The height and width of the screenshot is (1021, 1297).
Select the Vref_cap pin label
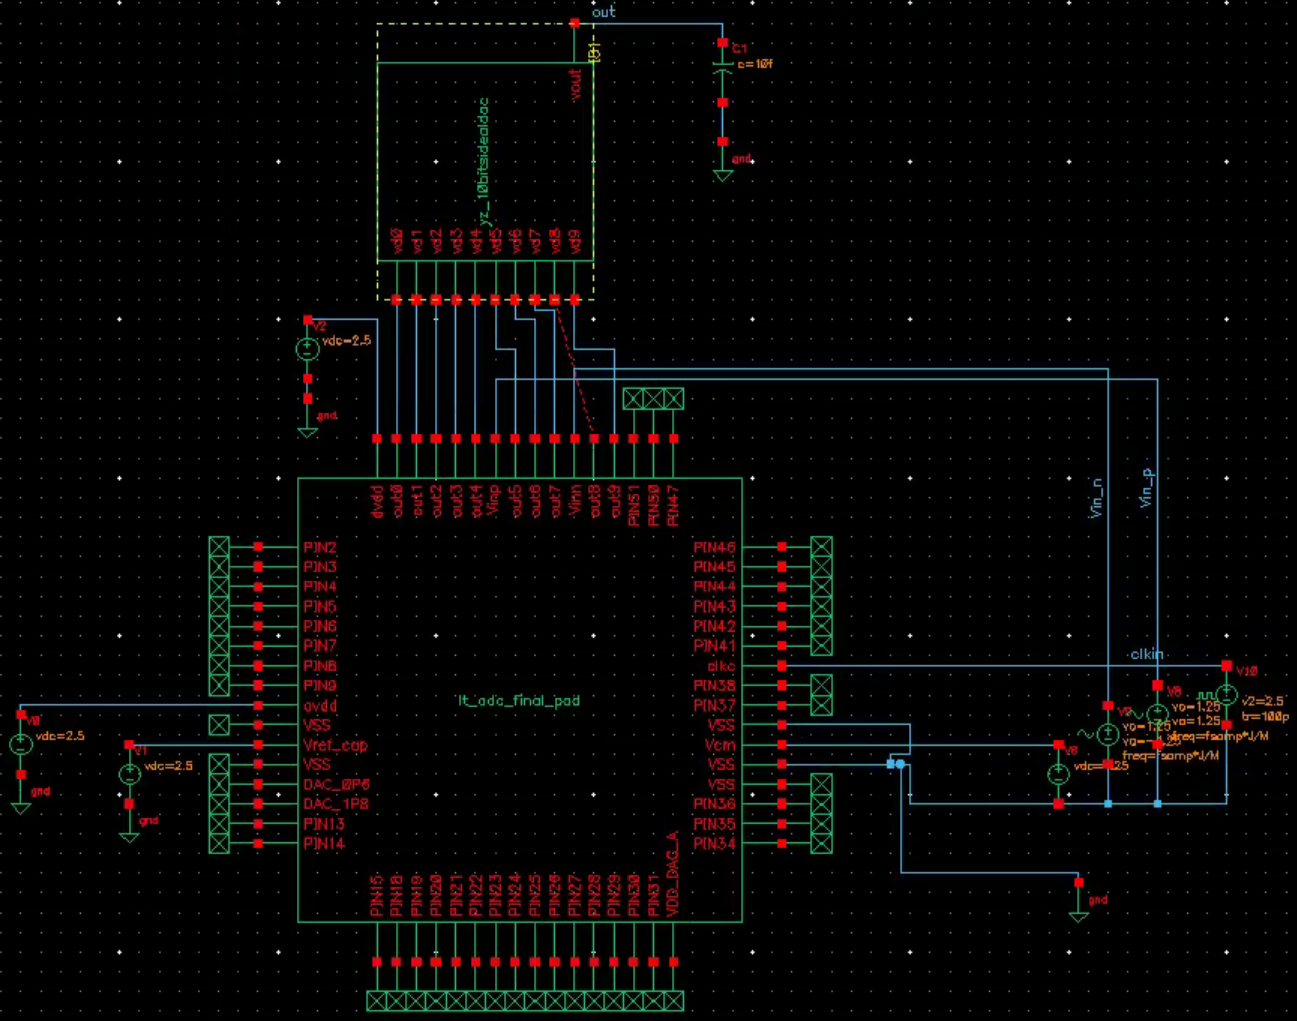coord(335,745)
